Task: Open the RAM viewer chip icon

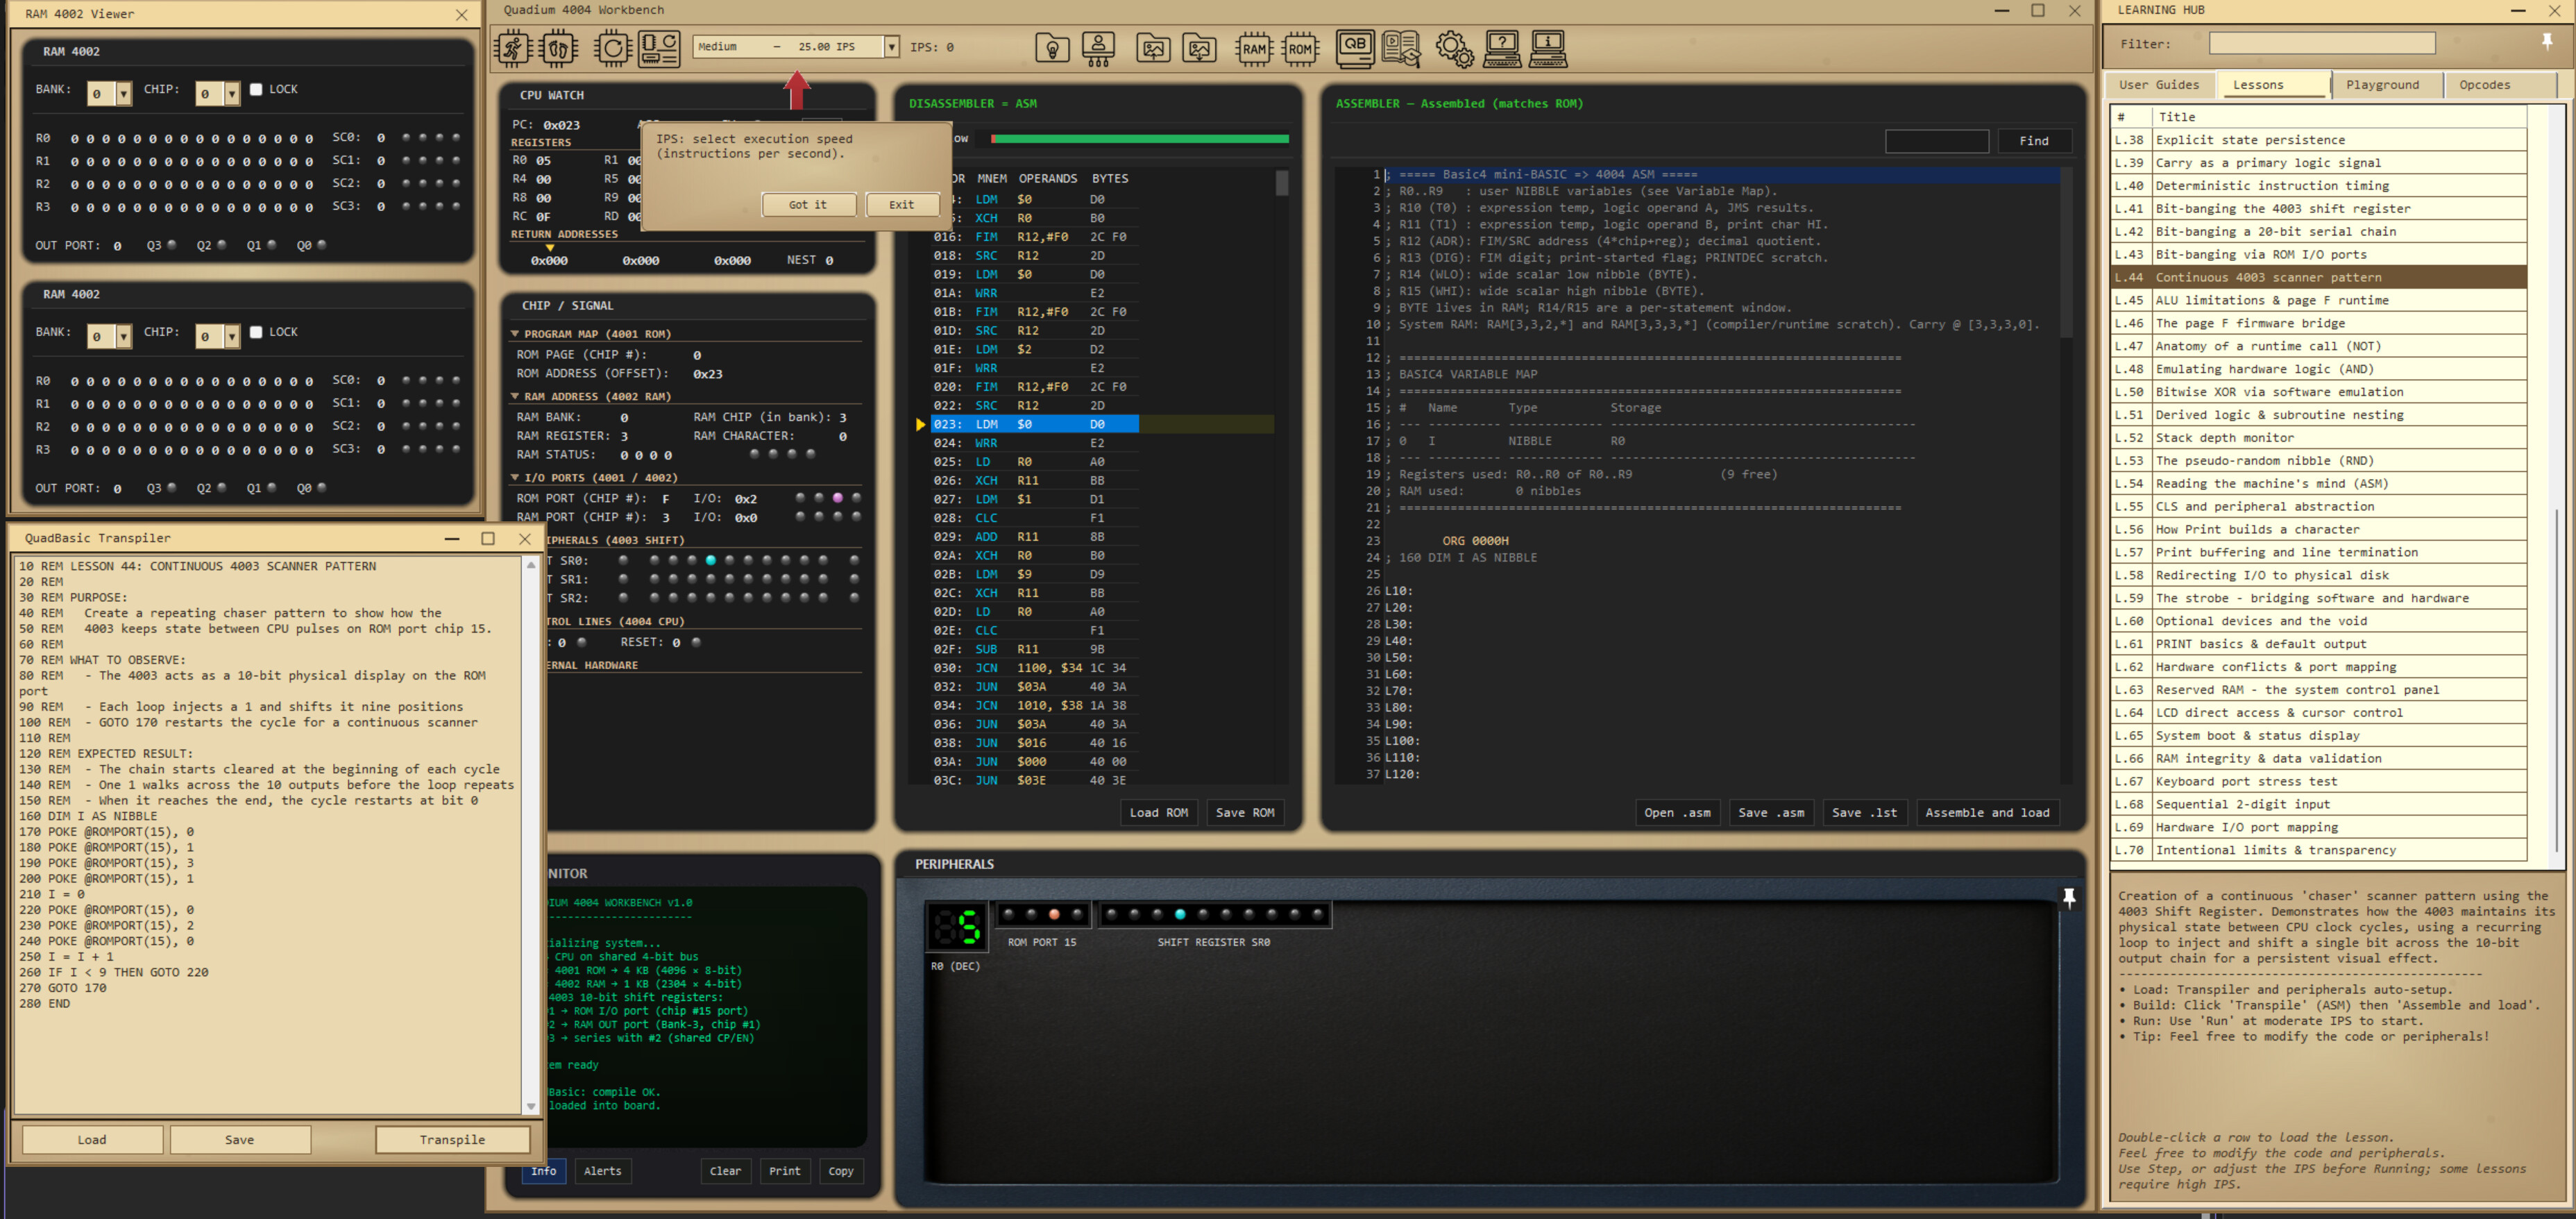Action: (1254, 48)
